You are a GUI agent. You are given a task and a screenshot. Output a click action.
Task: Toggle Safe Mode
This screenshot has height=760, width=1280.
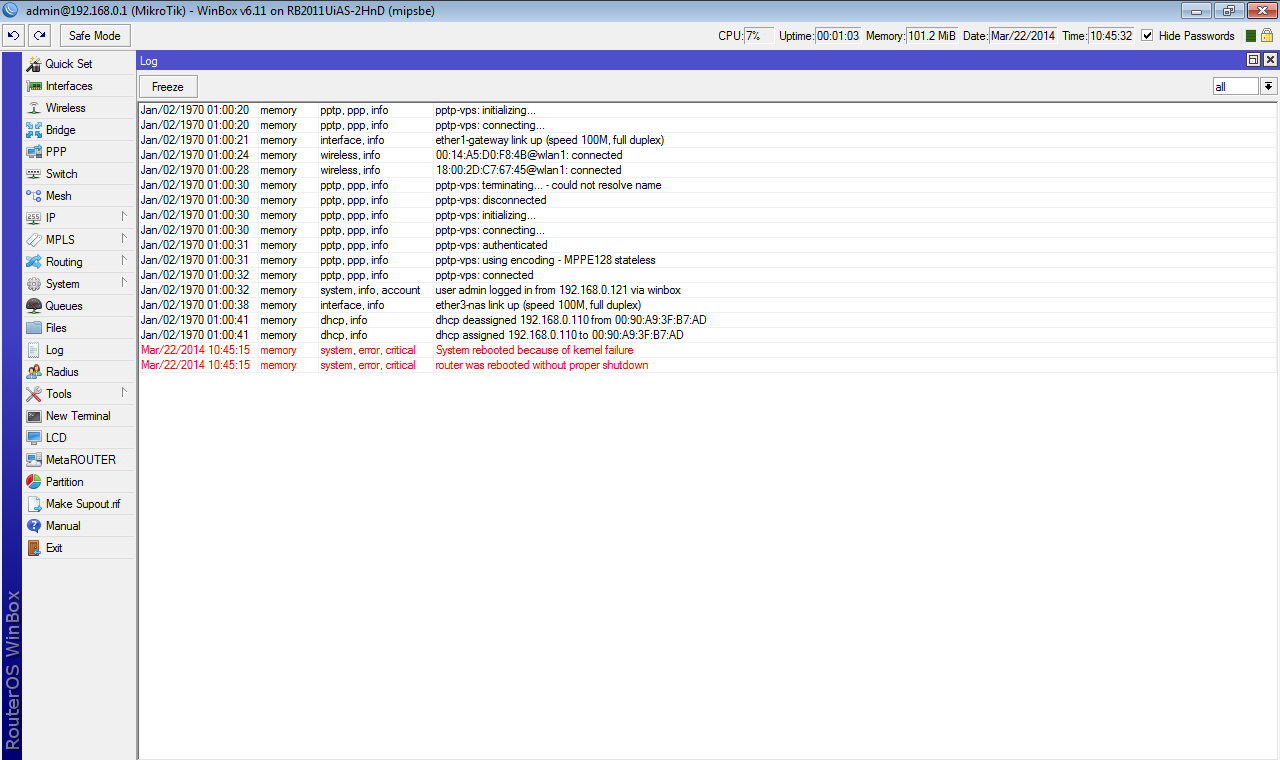point(95,35)
